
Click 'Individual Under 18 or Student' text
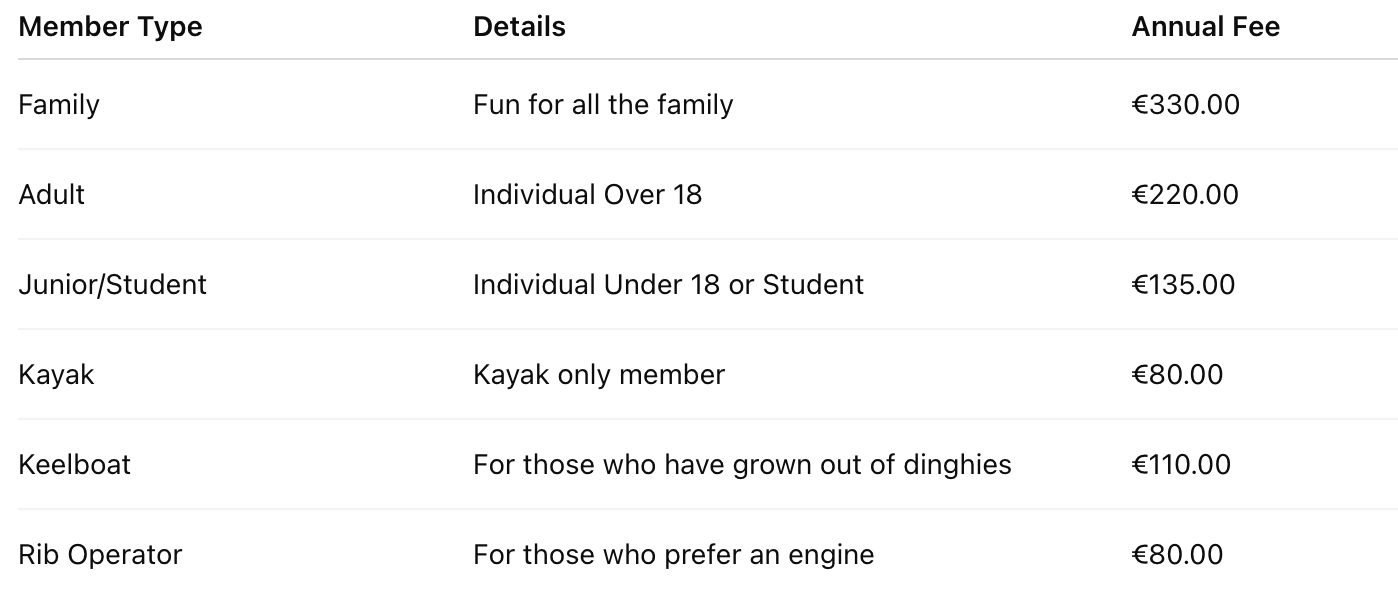tap(668, 284)
